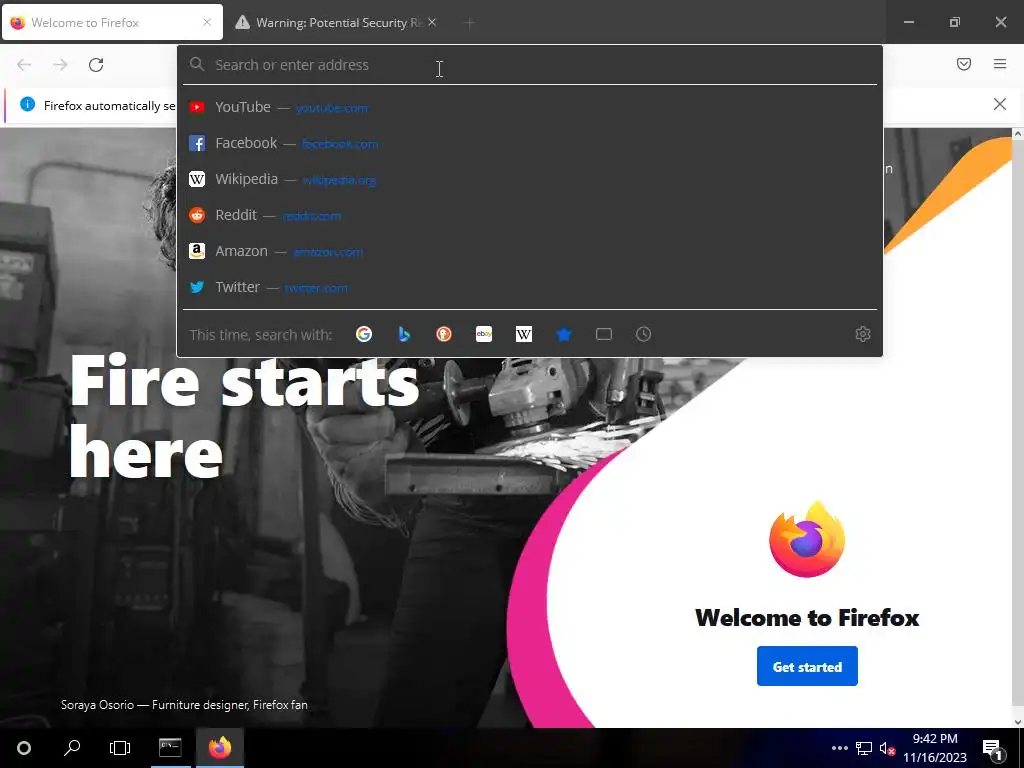Open search settings gear icon
The image size is (1024, 768).
[x=863, y=334]
